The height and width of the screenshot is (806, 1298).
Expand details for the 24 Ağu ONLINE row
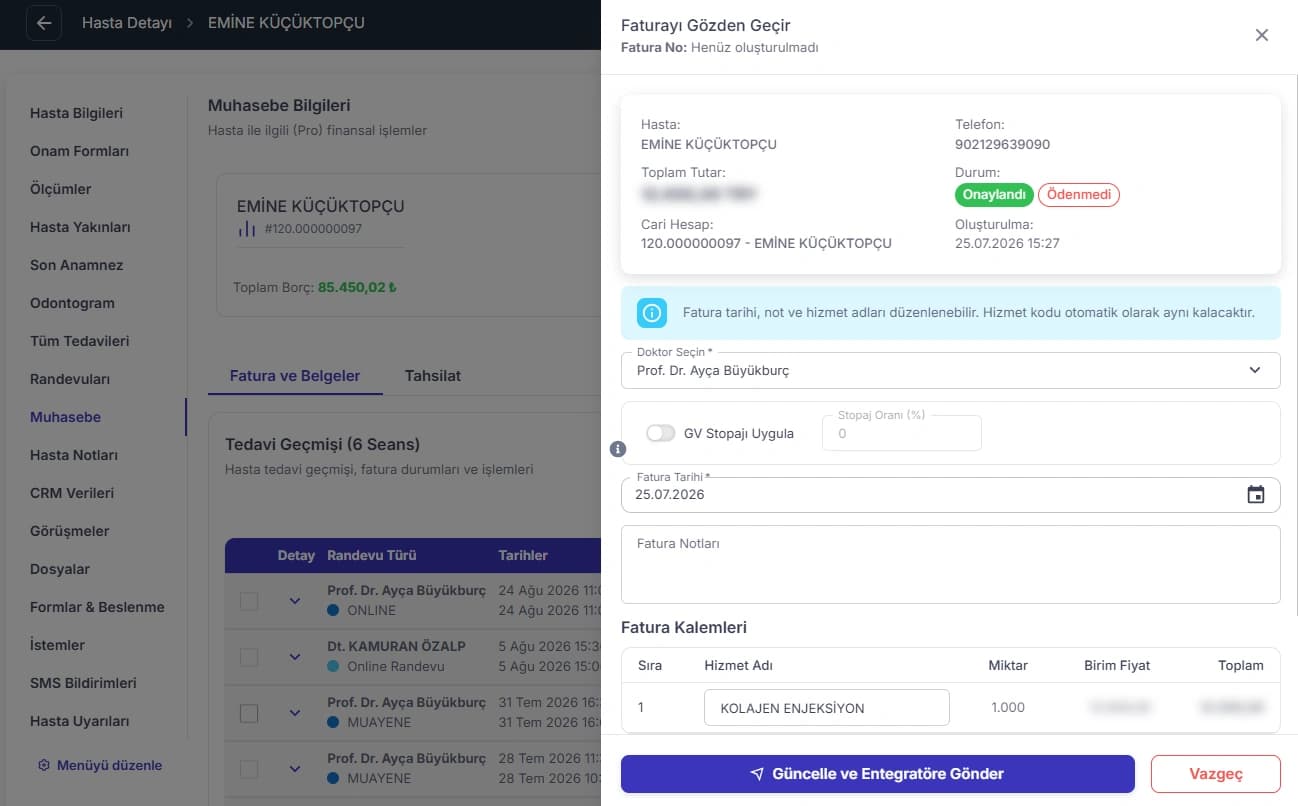pyautogui.click(x=295, y=601)
